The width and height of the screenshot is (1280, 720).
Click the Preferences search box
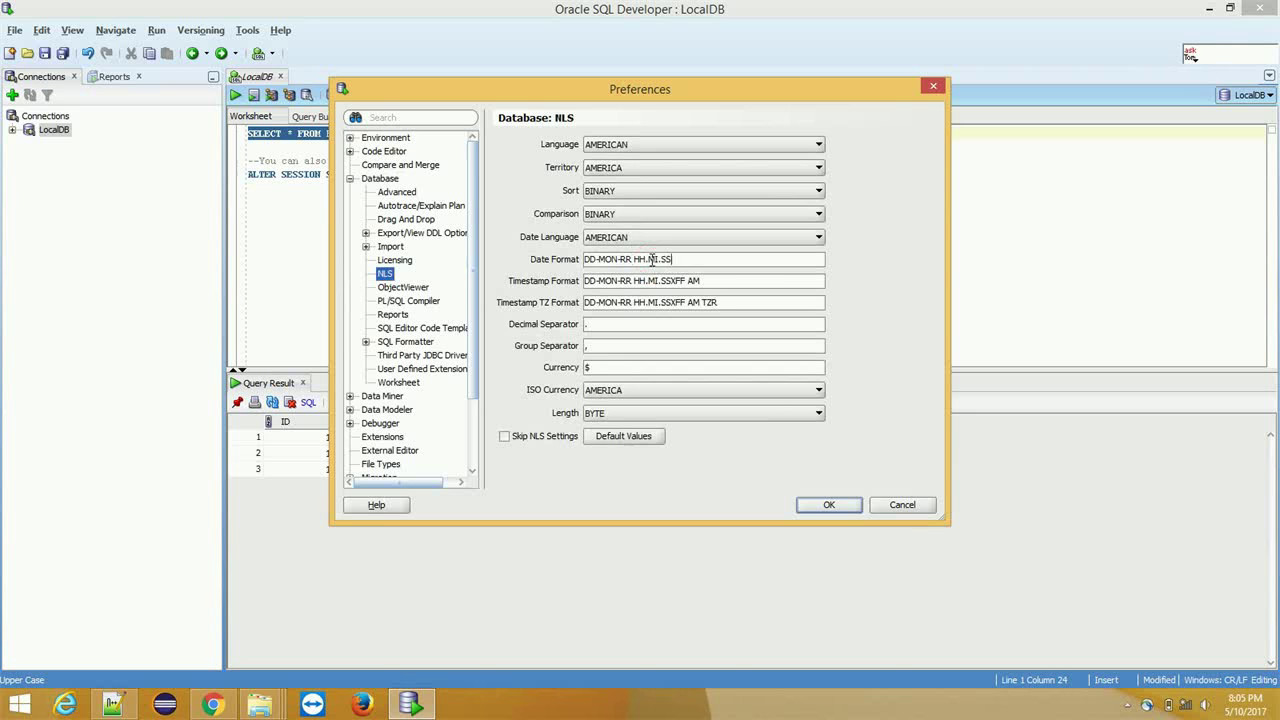[x=411, y=118]
